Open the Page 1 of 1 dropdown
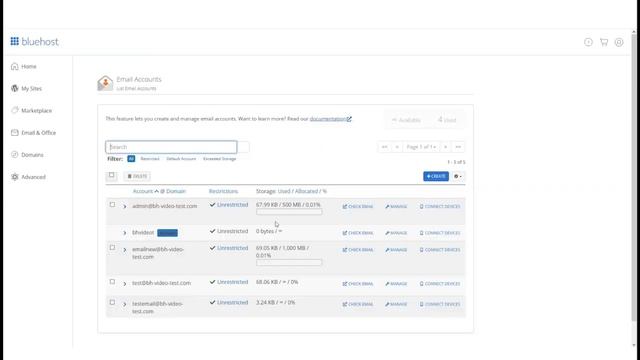The width and height of the screenshot is (640, 360). [x=421, y=147]
